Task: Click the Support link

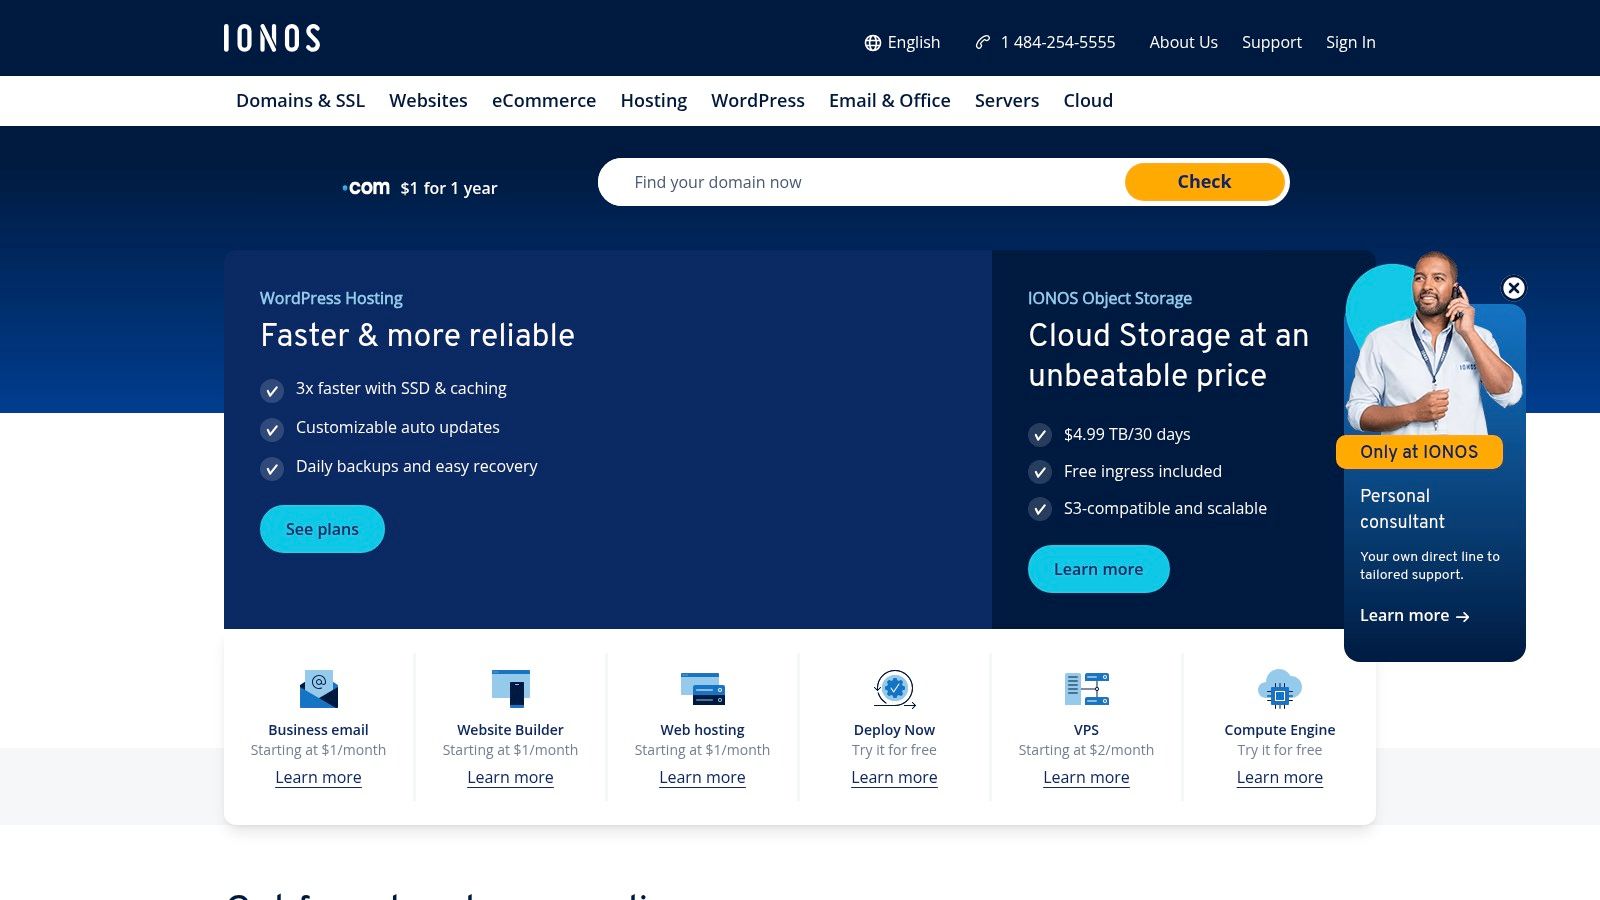Action: point(1272,42)
